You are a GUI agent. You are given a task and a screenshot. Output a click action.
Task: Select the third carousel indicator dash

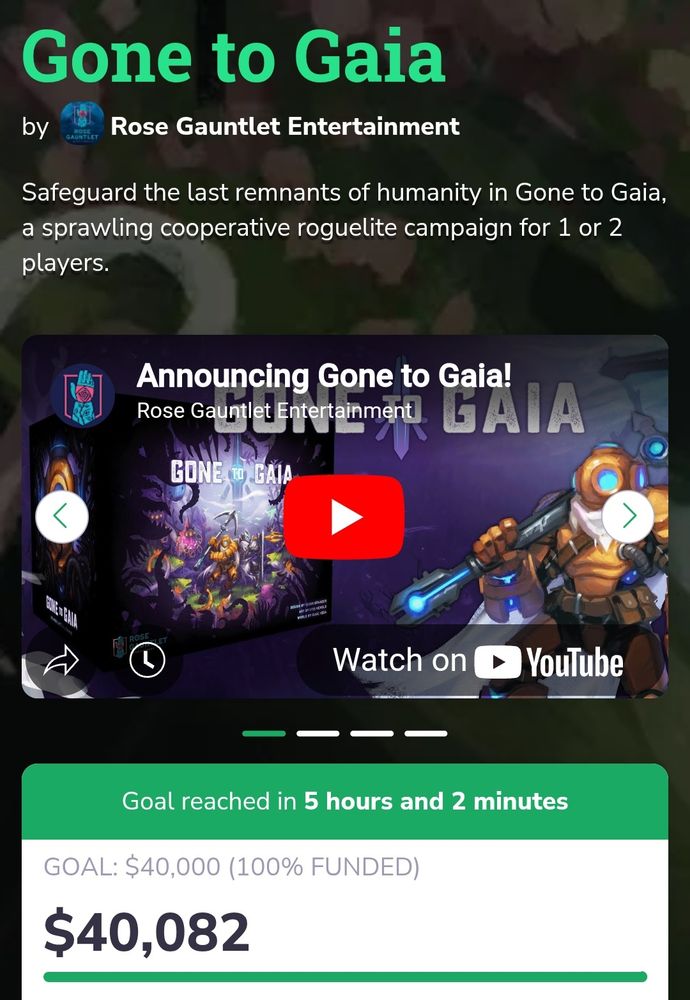(x=372, y=733)
